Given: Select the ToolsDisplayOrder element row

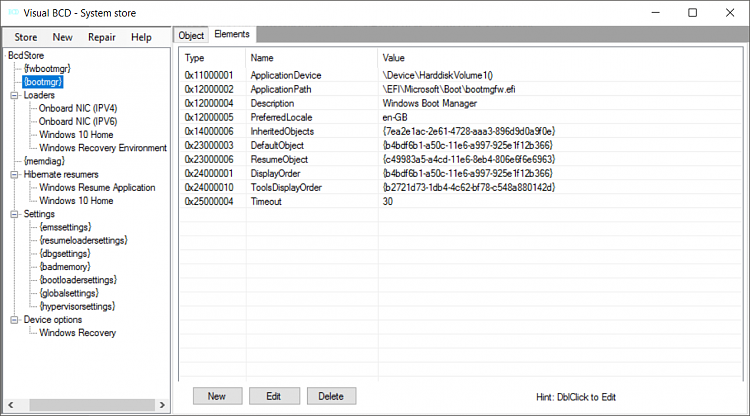Looking at the screenshot, I should point(462,187).
